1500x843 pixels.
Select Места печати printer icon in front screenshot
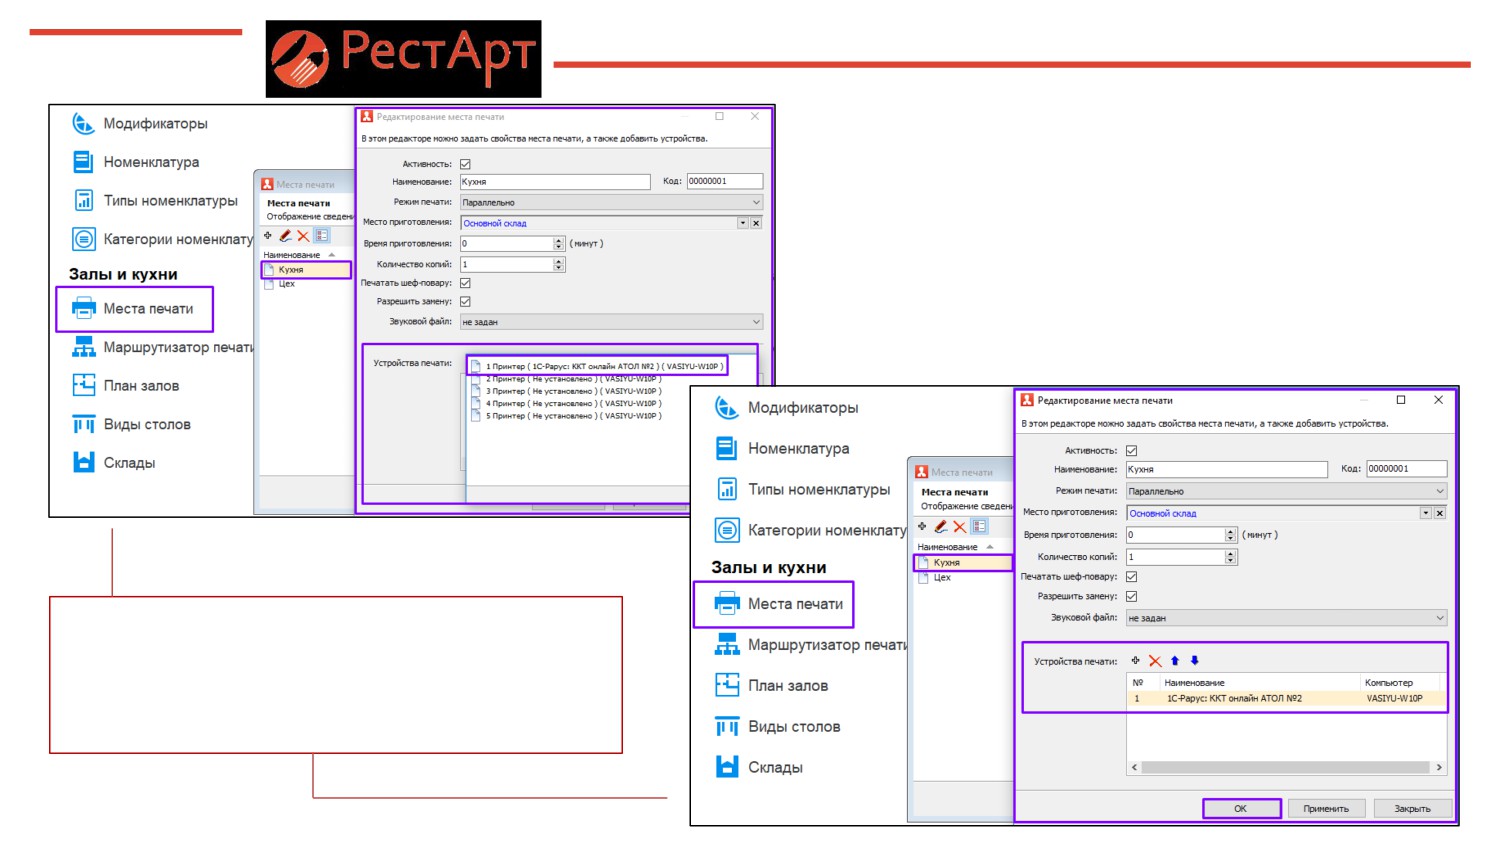(727, 604)
